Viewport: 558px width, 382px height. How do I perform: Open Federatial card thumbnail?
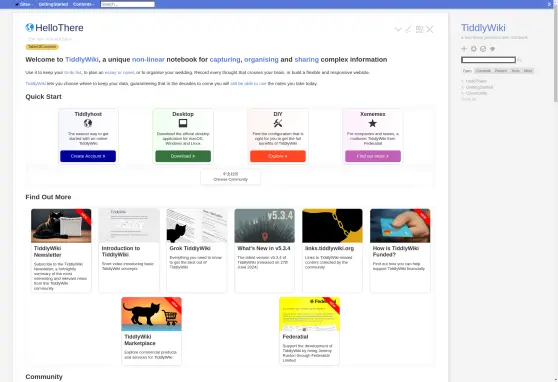coord(310,314)
